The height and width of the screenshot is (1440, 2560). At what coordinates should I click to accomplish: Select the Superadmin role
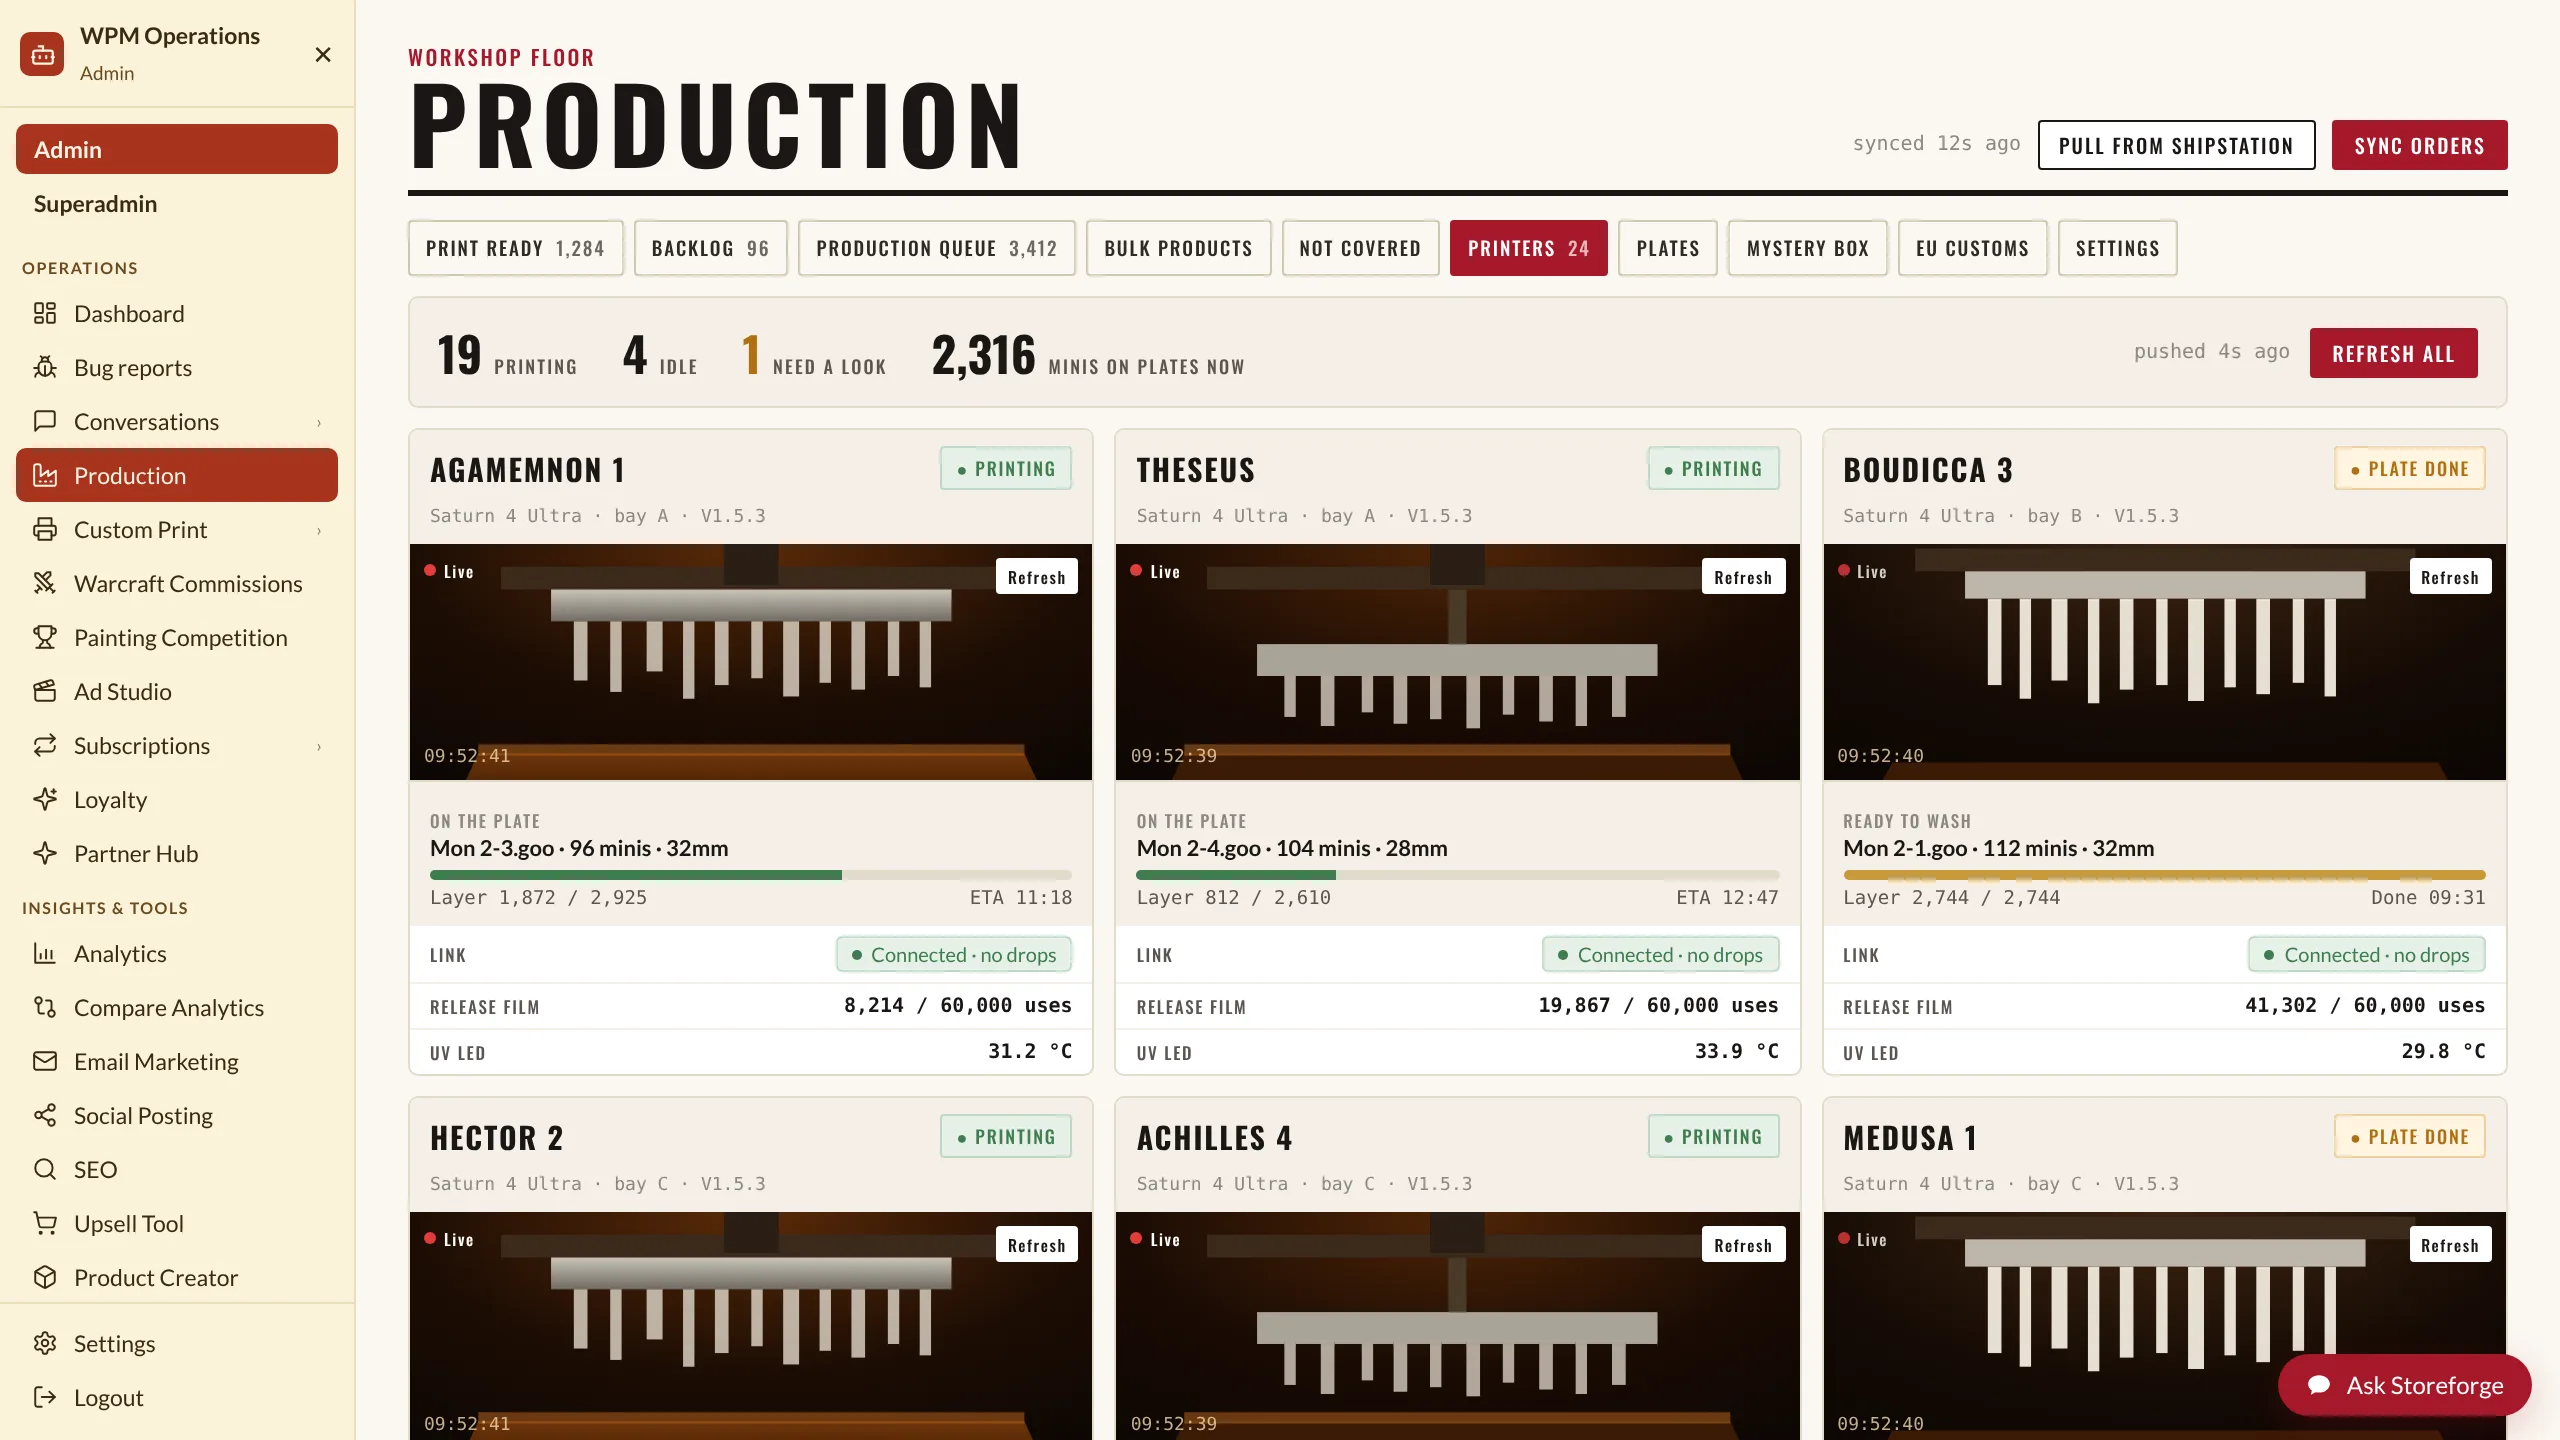[177, 204]
